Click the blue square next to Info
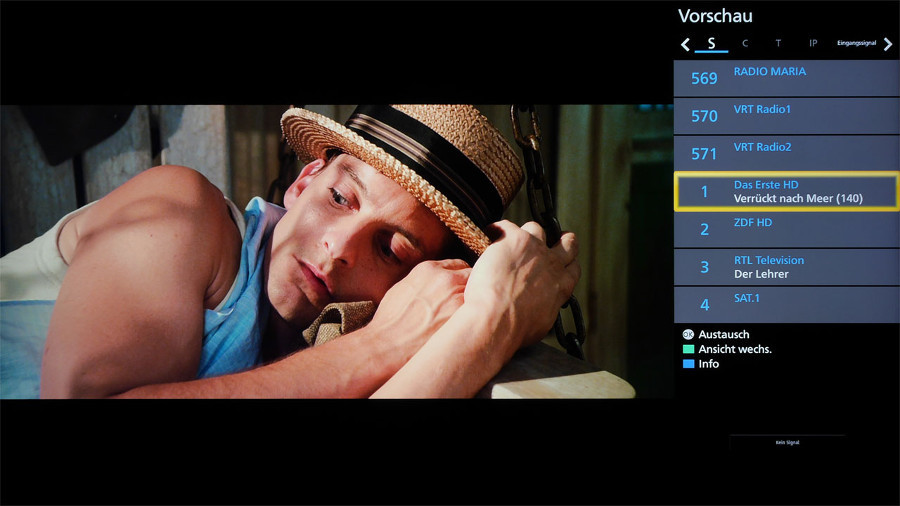The width and height of the screenshot is (900, 506). (688, 364)
